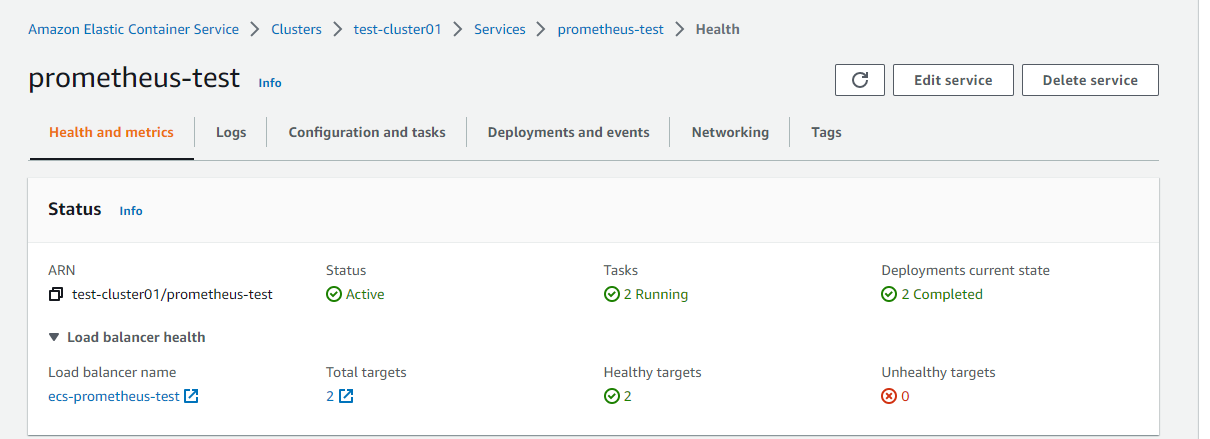Open the Configuration and tasks tab
Screen dimensions: 1210x439
click(x=367, y=132)
